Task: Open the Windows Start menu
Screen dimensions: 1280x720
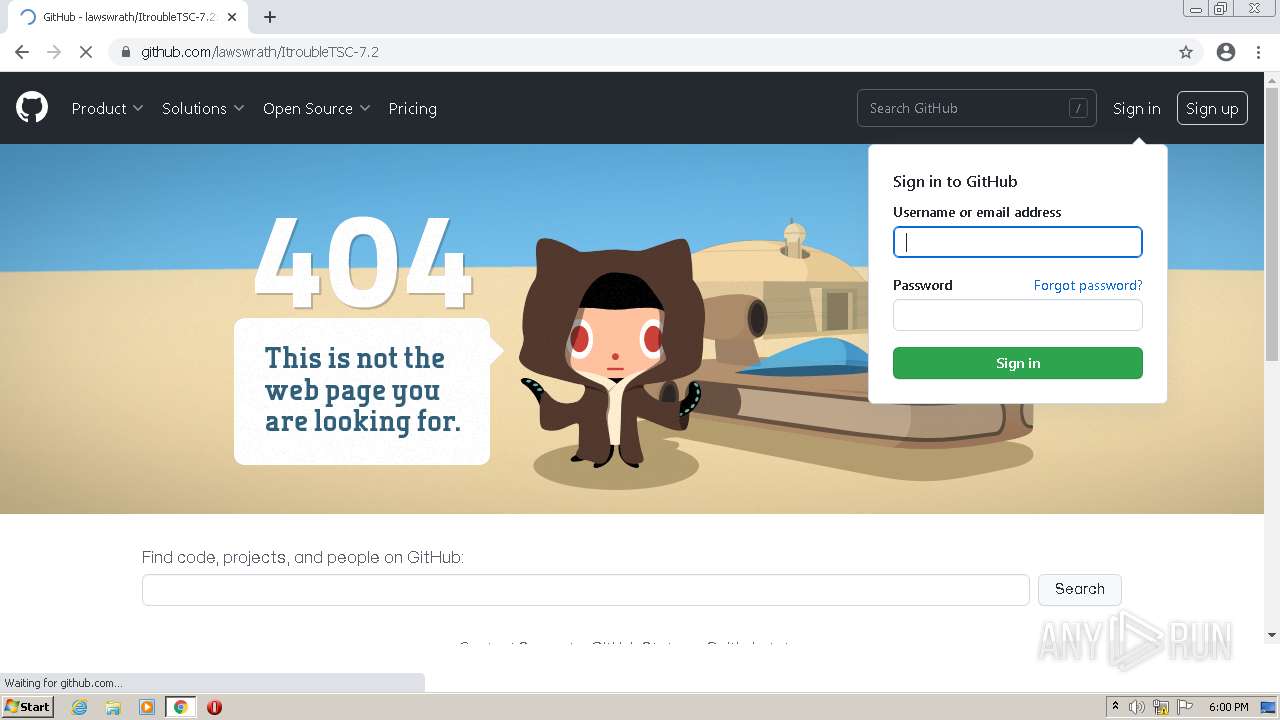Action: point(27,707)
